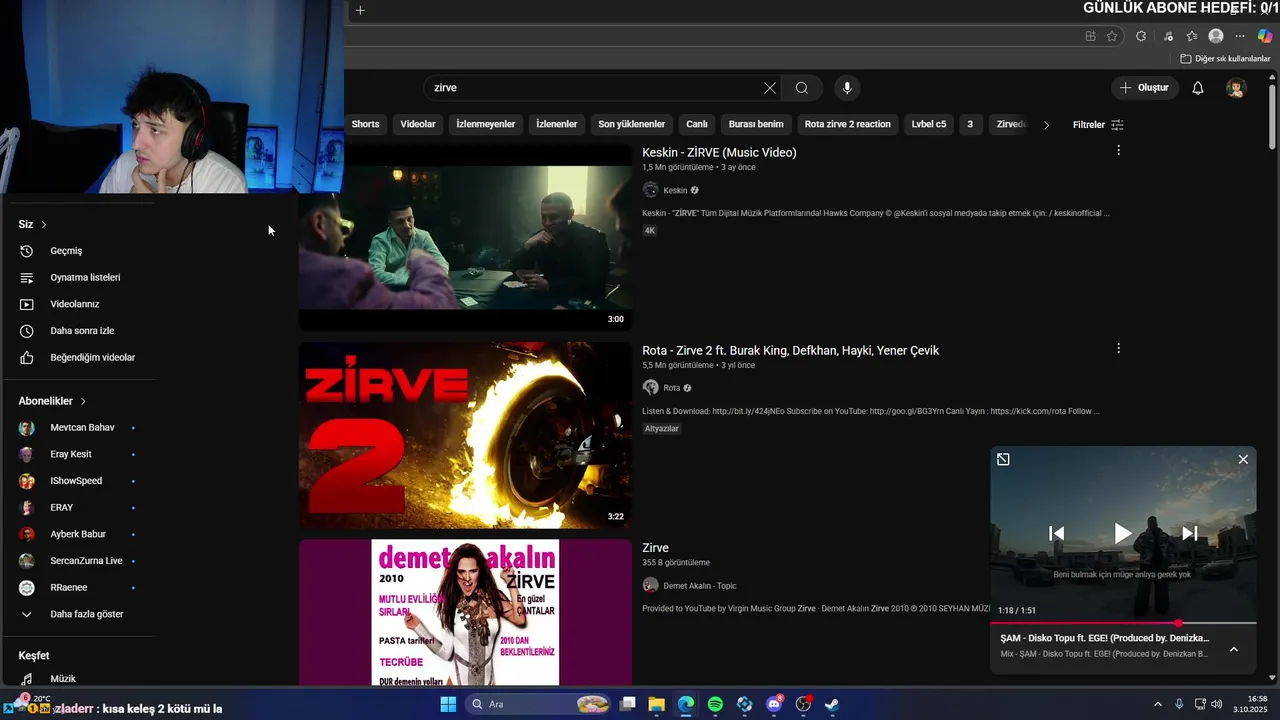Open IShowSpeed subscription channel
Viewport: 1280px width, 720px height.
click(x=78, y=481)
